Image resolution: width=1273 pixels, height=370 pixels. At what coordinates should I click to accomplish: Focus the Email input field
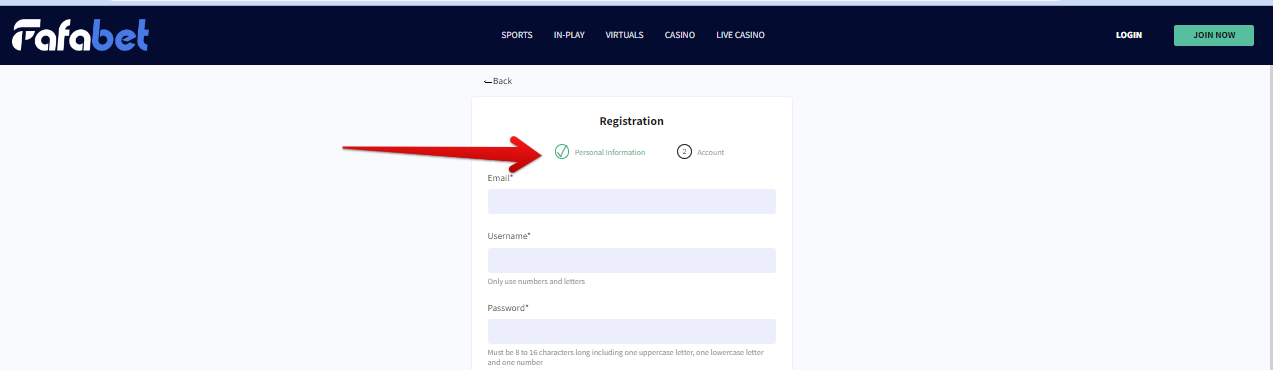(632, 201)
